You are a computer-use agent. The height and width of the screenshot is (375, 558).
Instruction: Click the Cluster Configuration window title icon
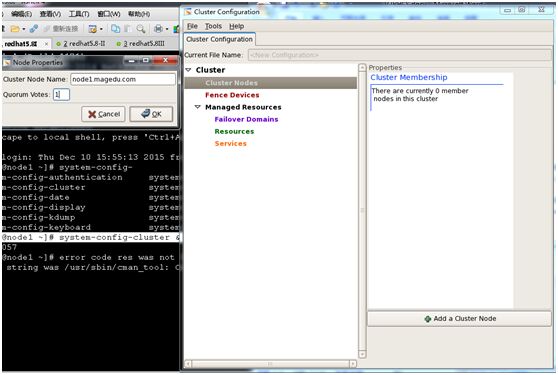click(x=188, y=12)
